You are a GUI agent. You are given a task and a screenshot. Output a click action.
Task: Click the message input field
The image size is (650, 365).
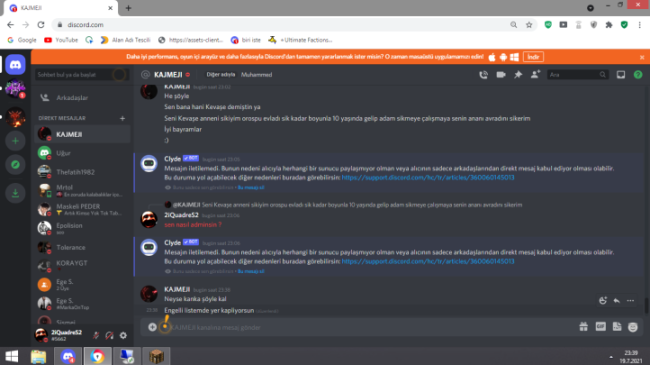point(365,327)
